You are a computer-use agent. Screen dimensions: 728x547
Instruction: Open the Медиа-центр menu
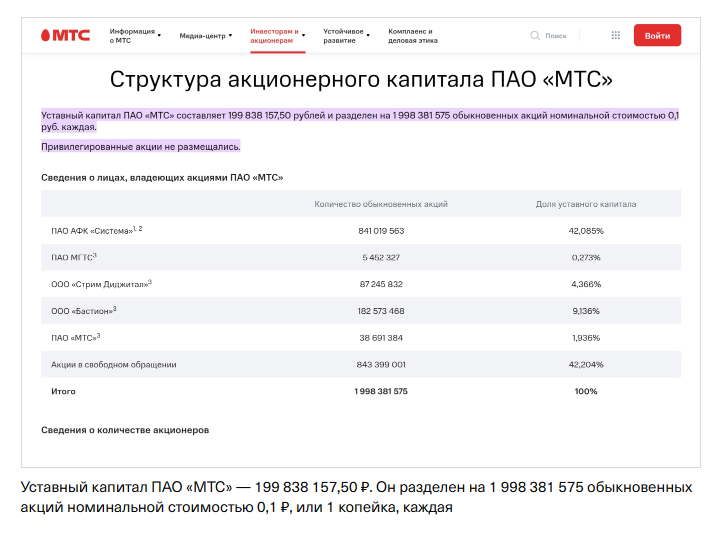click(202, 36)
